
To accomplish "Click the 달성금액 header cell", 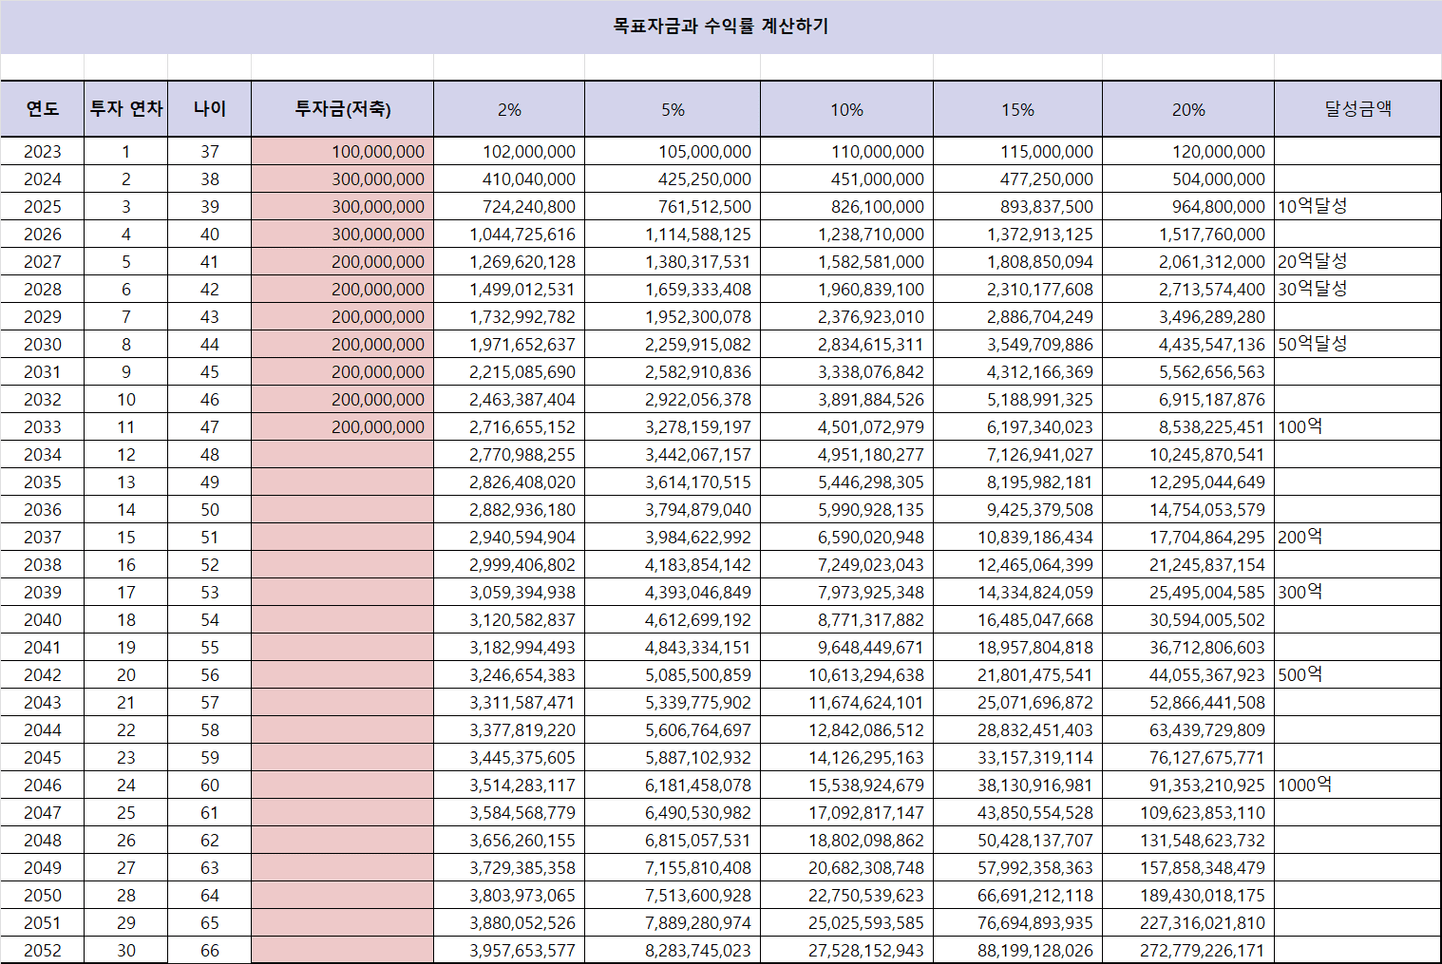I will [1358, 109].
